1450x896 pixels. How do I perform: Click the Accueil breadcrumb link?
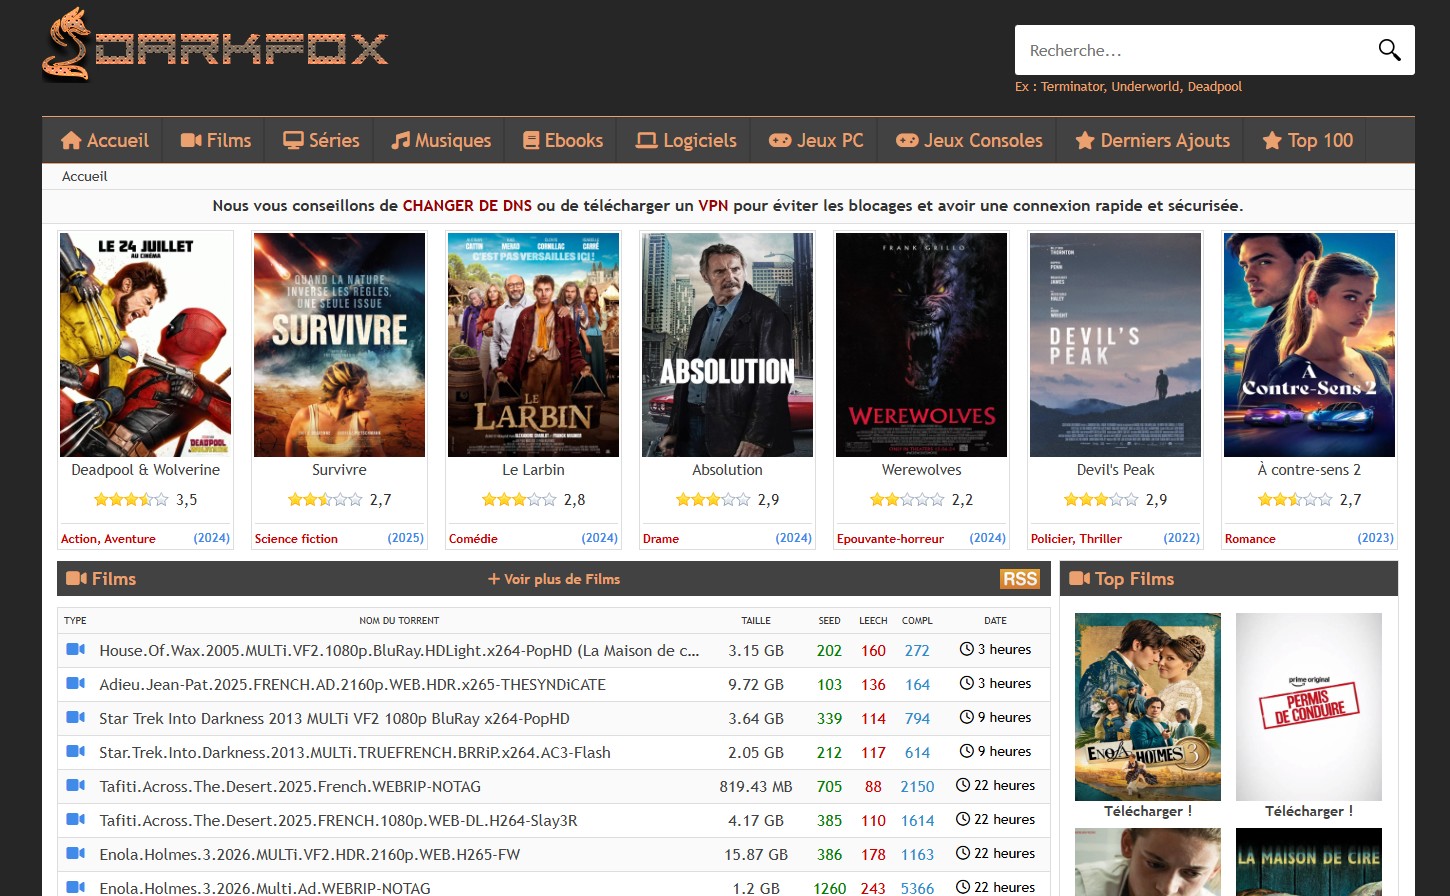coord(85,176)
